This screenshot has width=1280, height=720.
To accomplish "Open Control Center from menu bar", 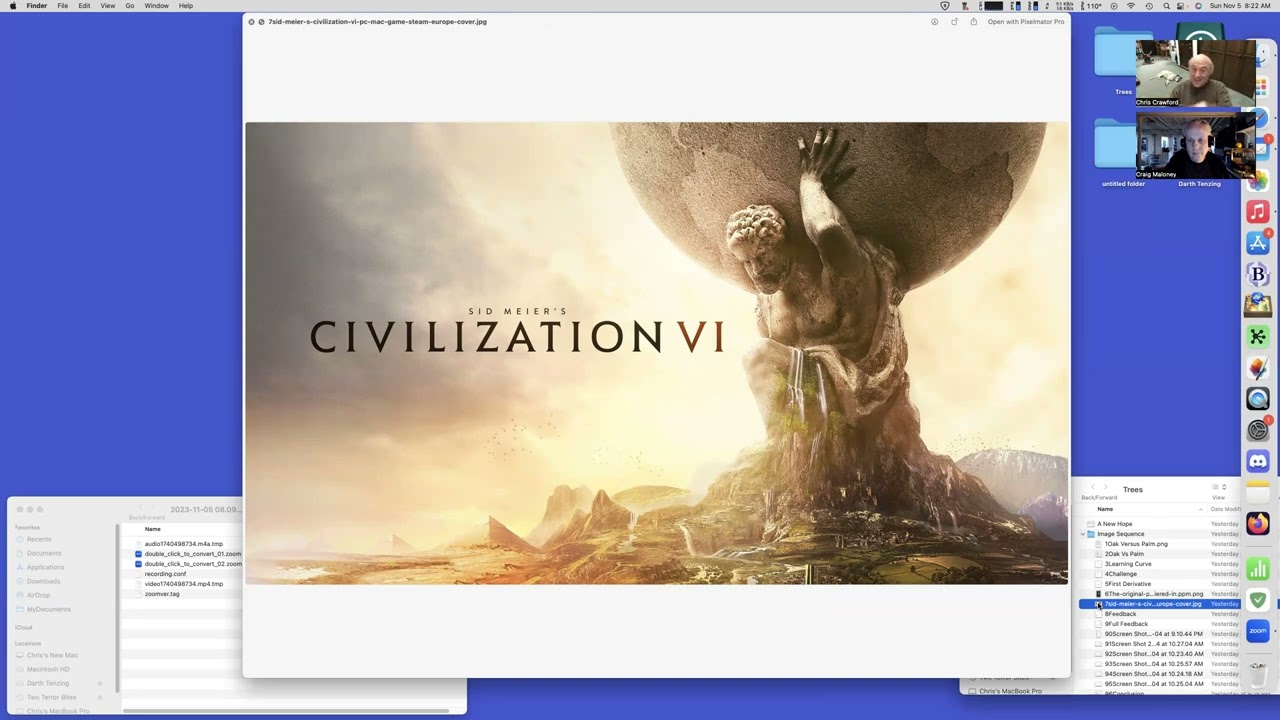I will pos(1181,6).
